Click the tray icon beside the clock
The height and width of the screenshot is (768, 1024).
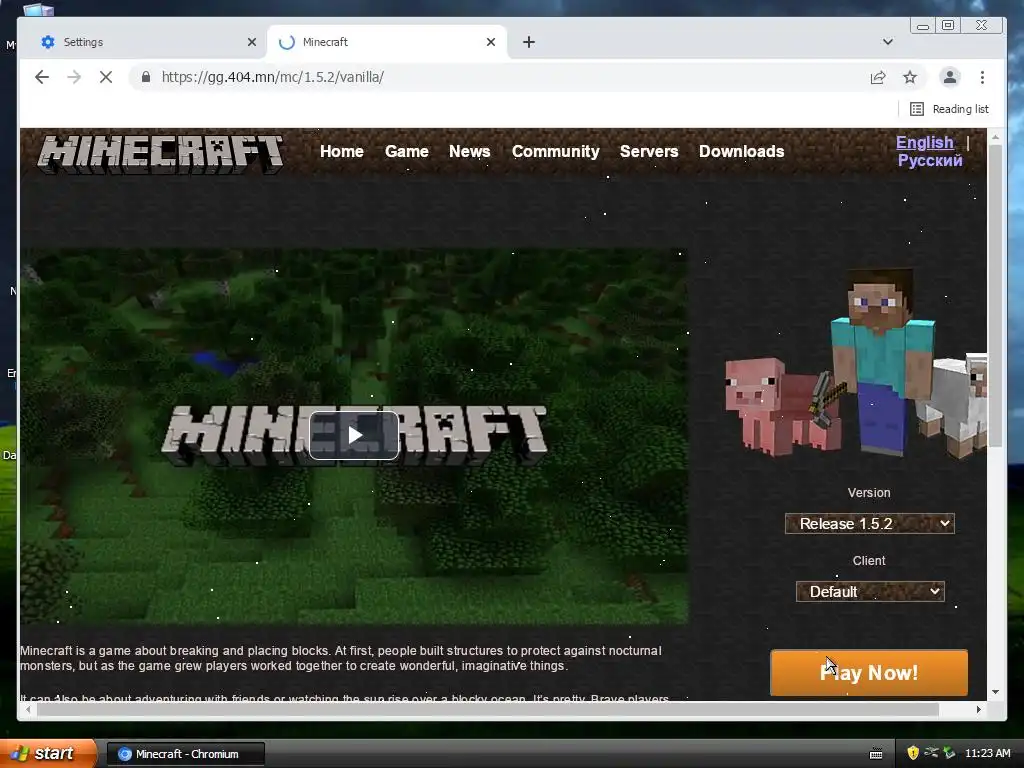point(950,753)
